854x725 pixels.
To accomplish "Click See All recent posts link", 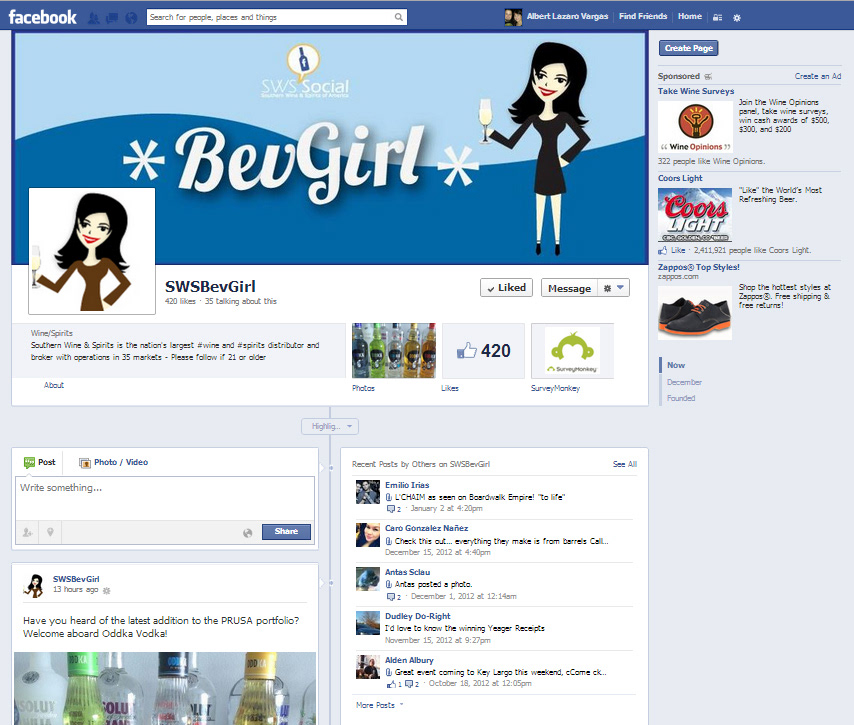I will click(625, 464).
